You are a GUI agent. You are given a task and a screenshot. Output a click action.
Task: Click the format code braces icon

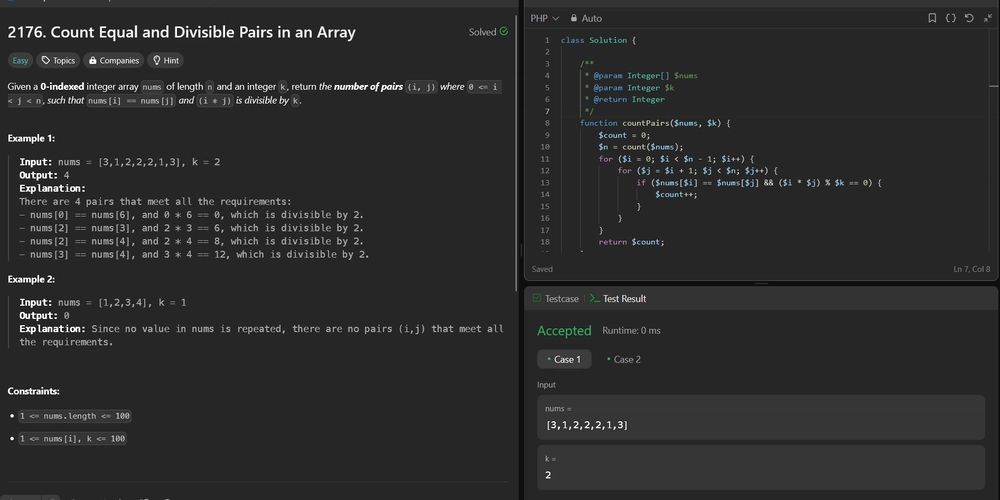tap(950, 18)
